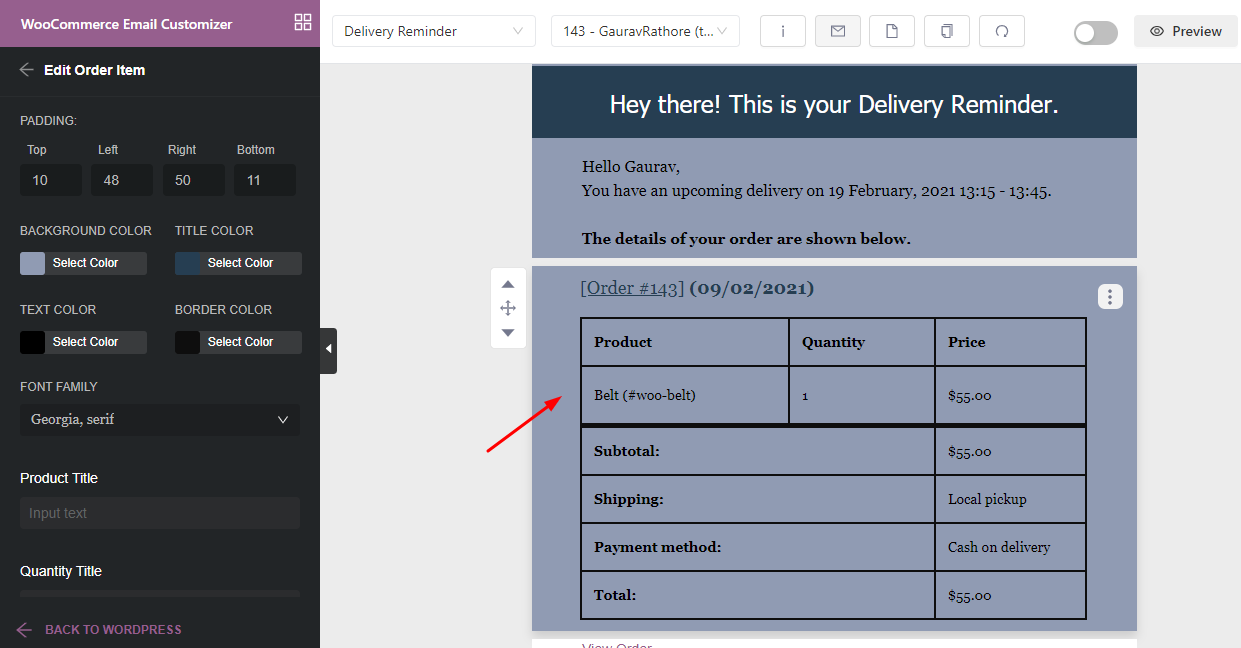Click the envelope email icon button
This screenshot has height=648, width=1241.
[x=838, y=31]
